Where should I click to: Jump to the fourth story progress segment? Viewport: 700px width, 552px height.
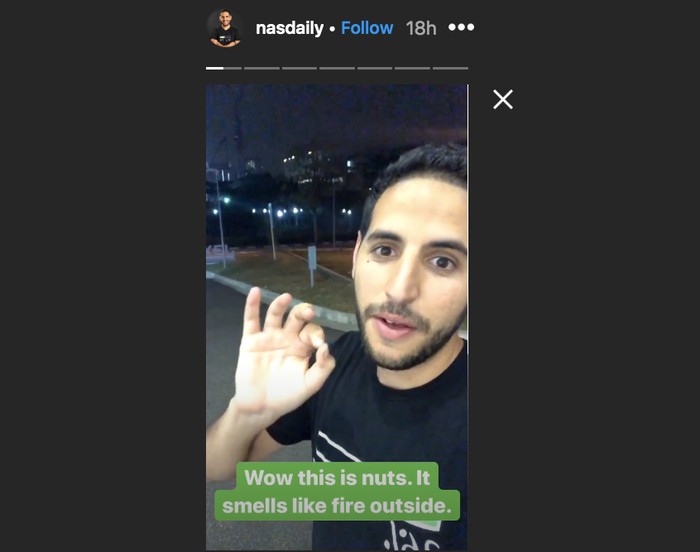click(x=337, y=68)
